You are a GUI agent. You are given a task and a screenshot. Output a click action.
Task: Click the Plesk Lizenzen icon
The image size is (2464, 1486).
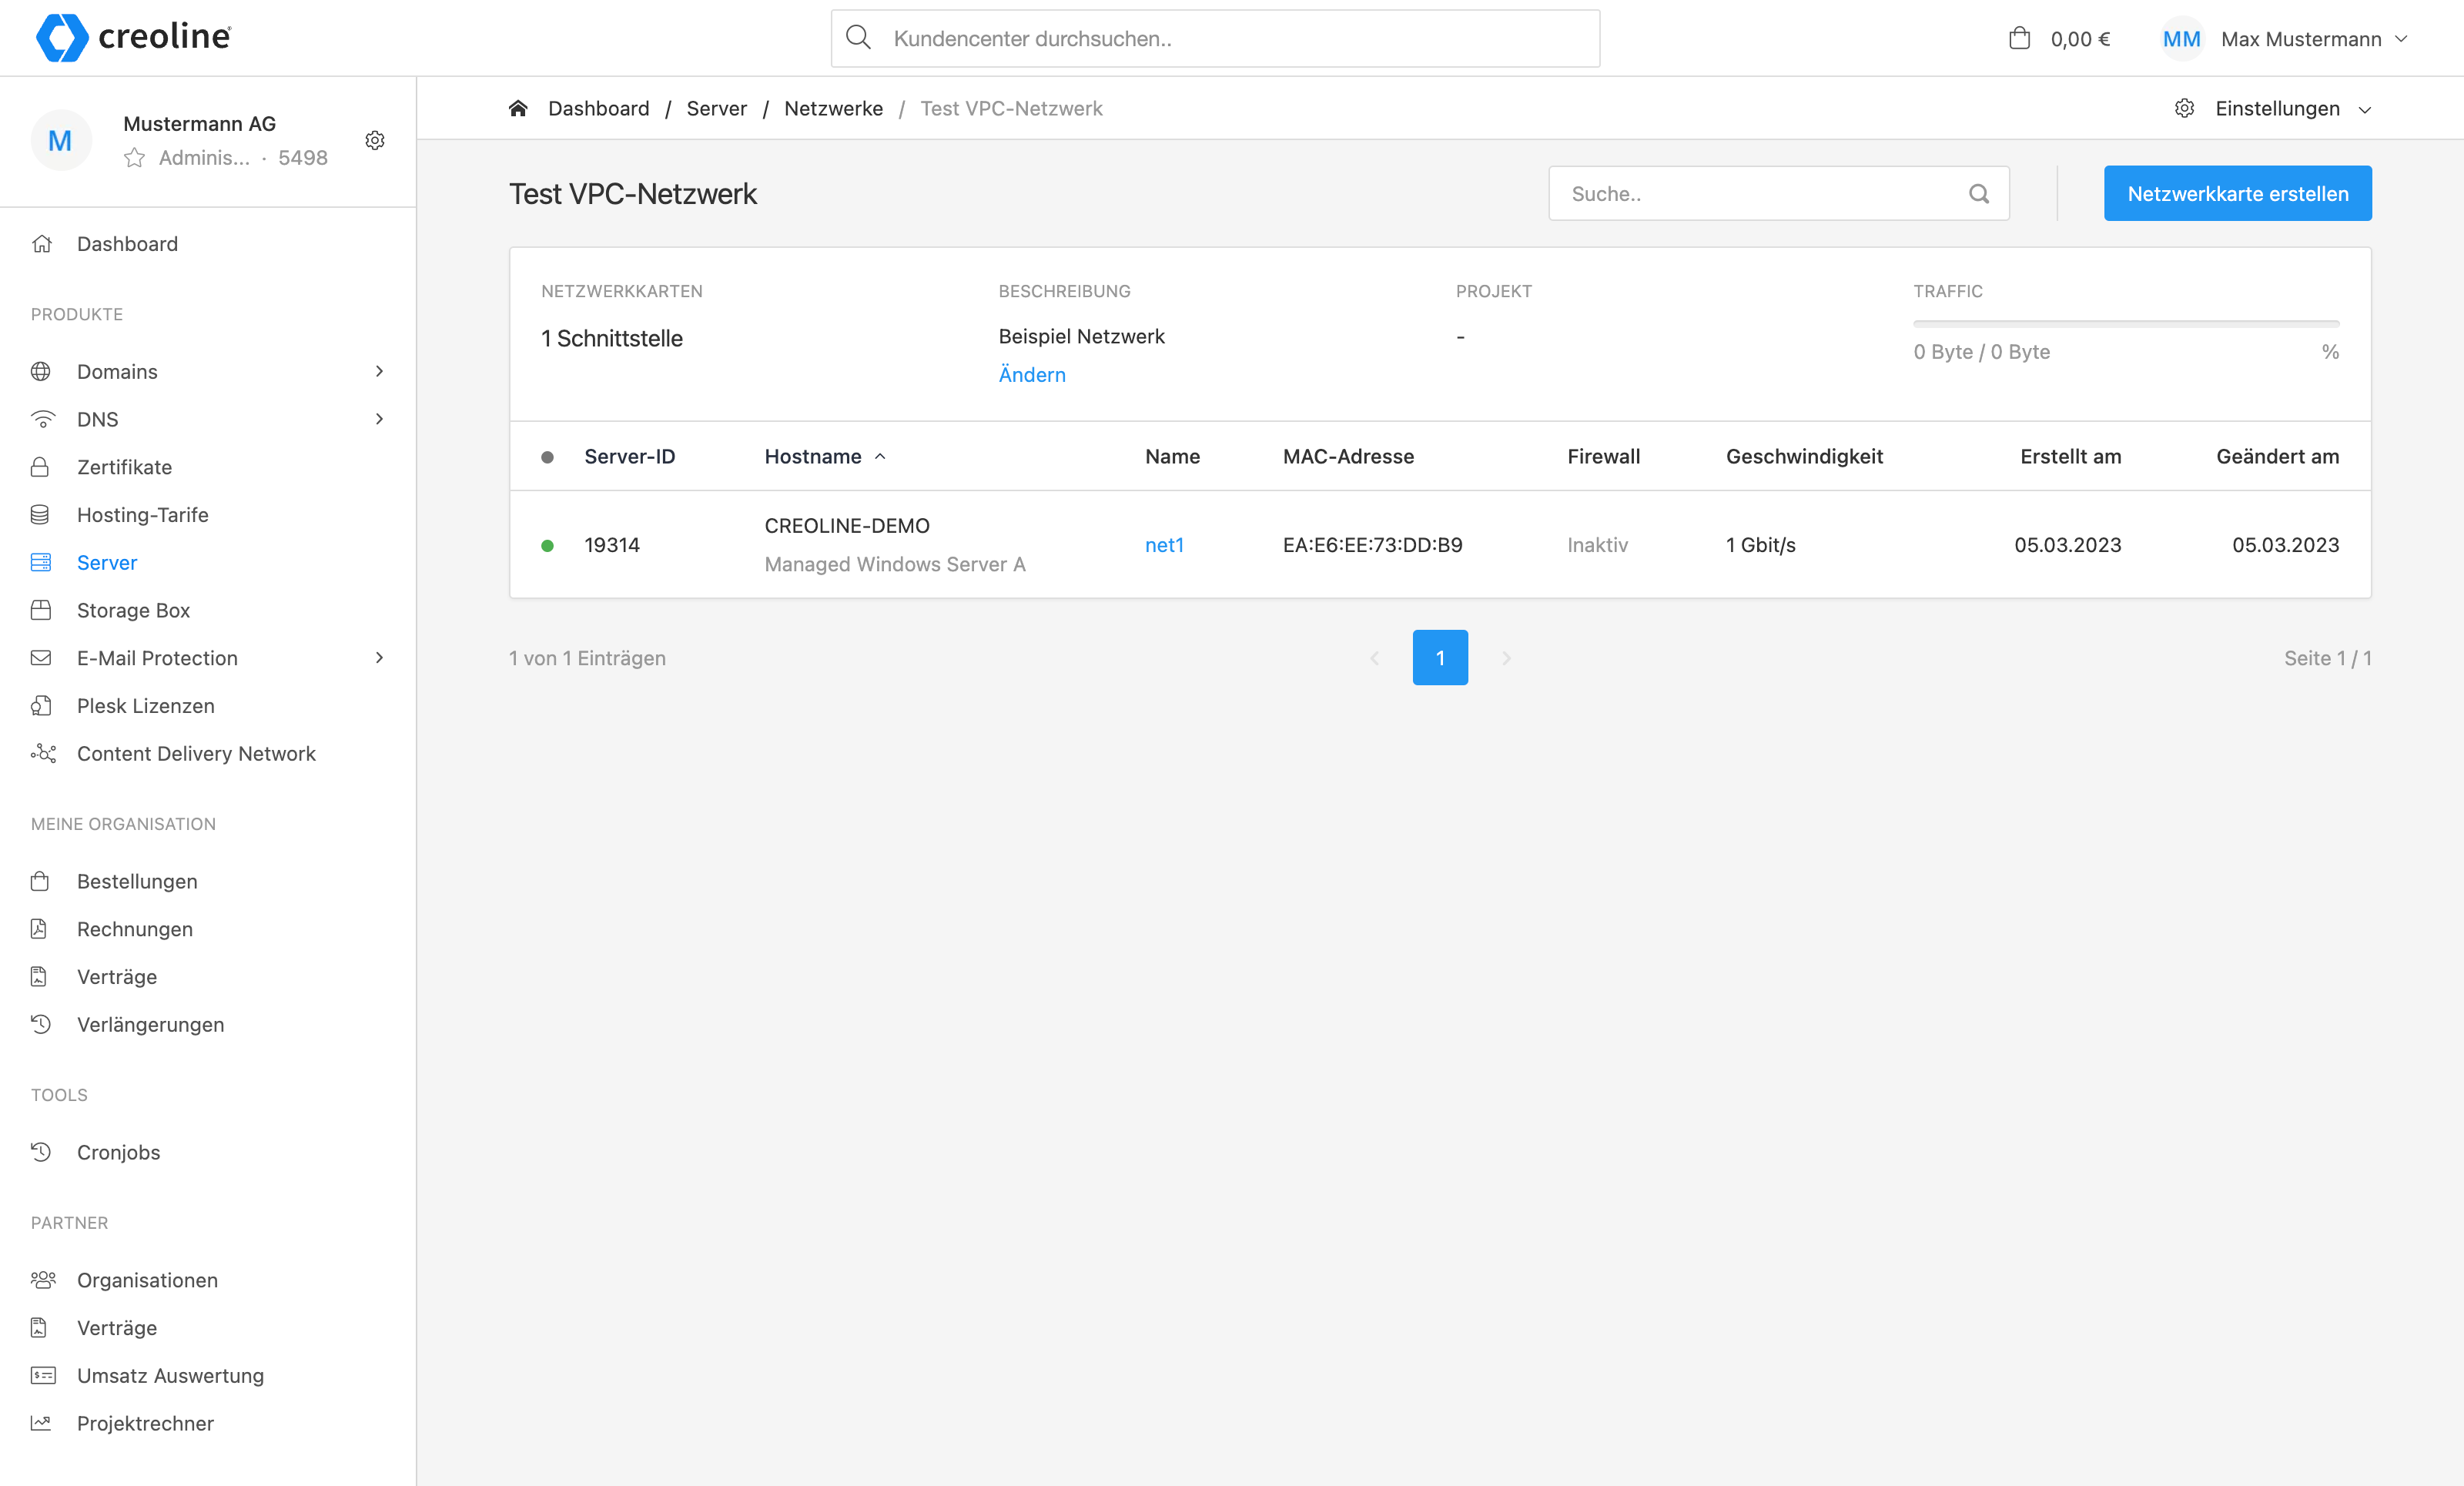[x=41, y=706]
